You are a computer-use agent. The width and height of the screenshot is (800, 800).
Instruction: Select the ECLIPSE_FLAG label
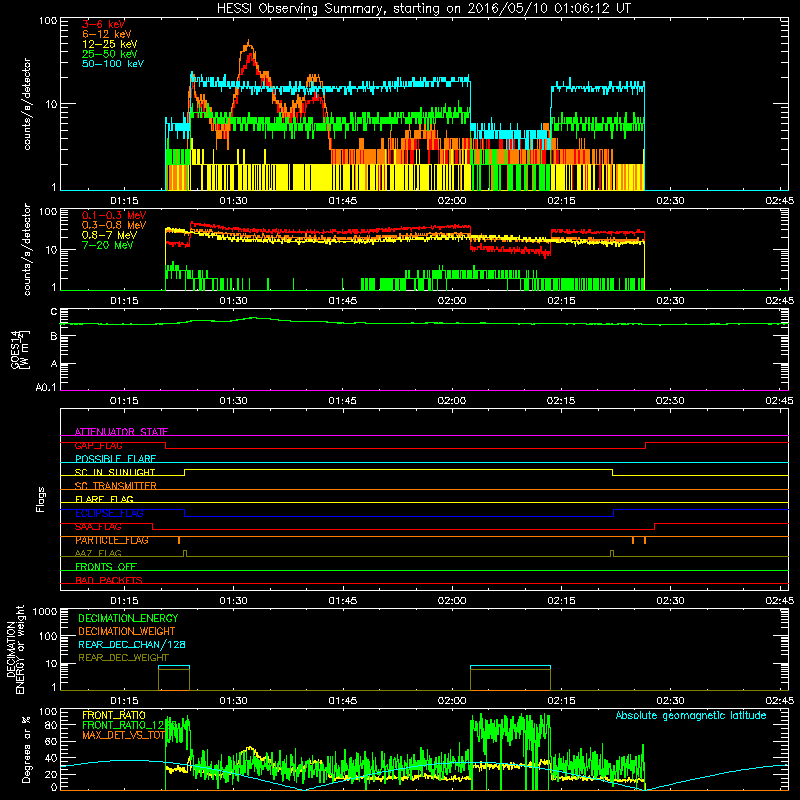tap(109, 513)
